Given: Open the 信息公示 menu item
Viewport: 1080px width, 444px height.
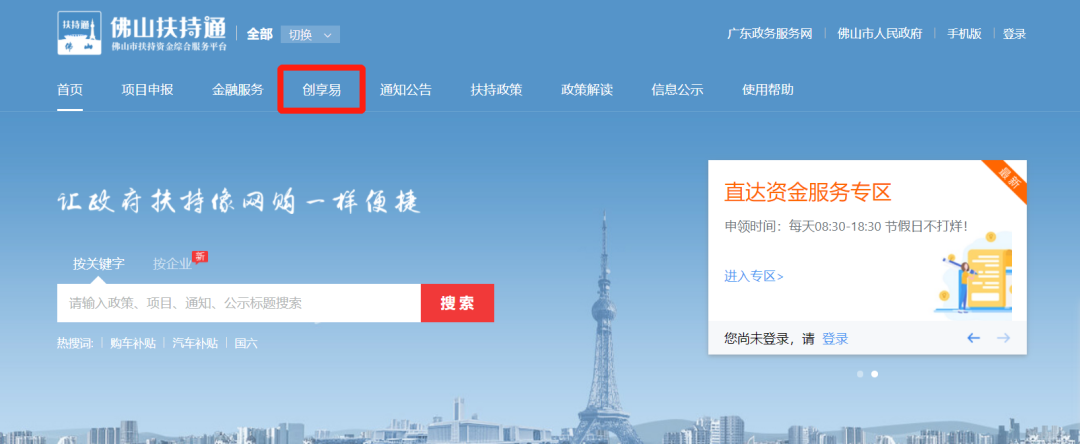Looking at the screenshot, I should [677, 89].
